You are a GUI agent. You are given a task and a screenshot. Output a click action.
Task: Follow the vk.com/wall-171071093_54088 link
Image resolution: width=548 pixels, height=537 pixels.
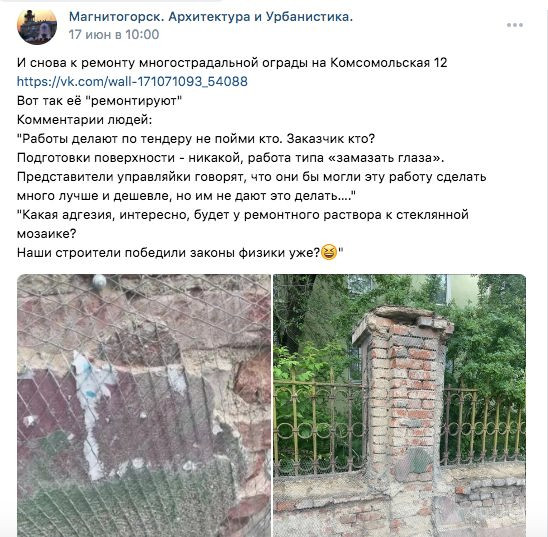tap(132, 81)
